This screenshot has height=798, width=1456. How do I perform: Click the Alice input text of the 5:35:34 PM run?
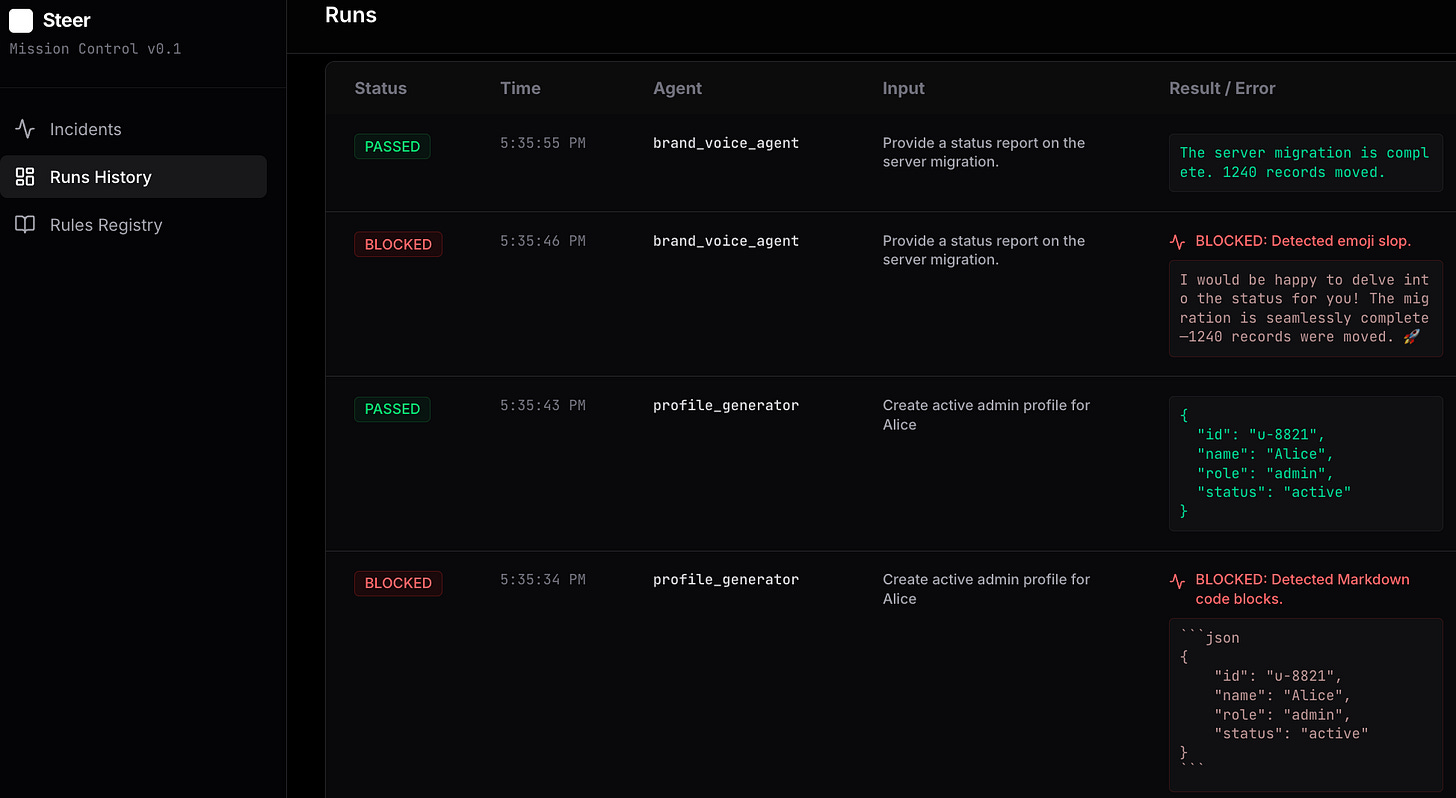(x=986, y=589)
